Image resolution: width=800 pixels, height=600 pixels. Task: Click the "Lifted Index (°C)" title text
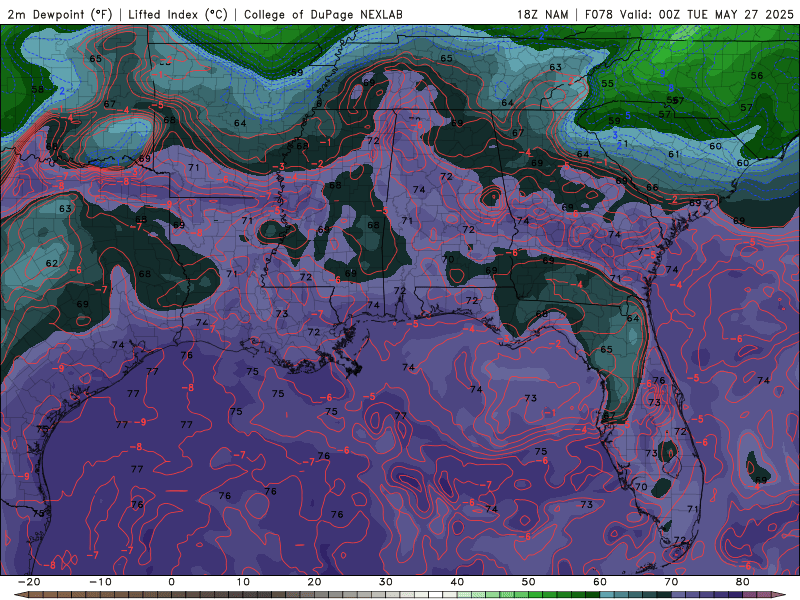point(178,14)
